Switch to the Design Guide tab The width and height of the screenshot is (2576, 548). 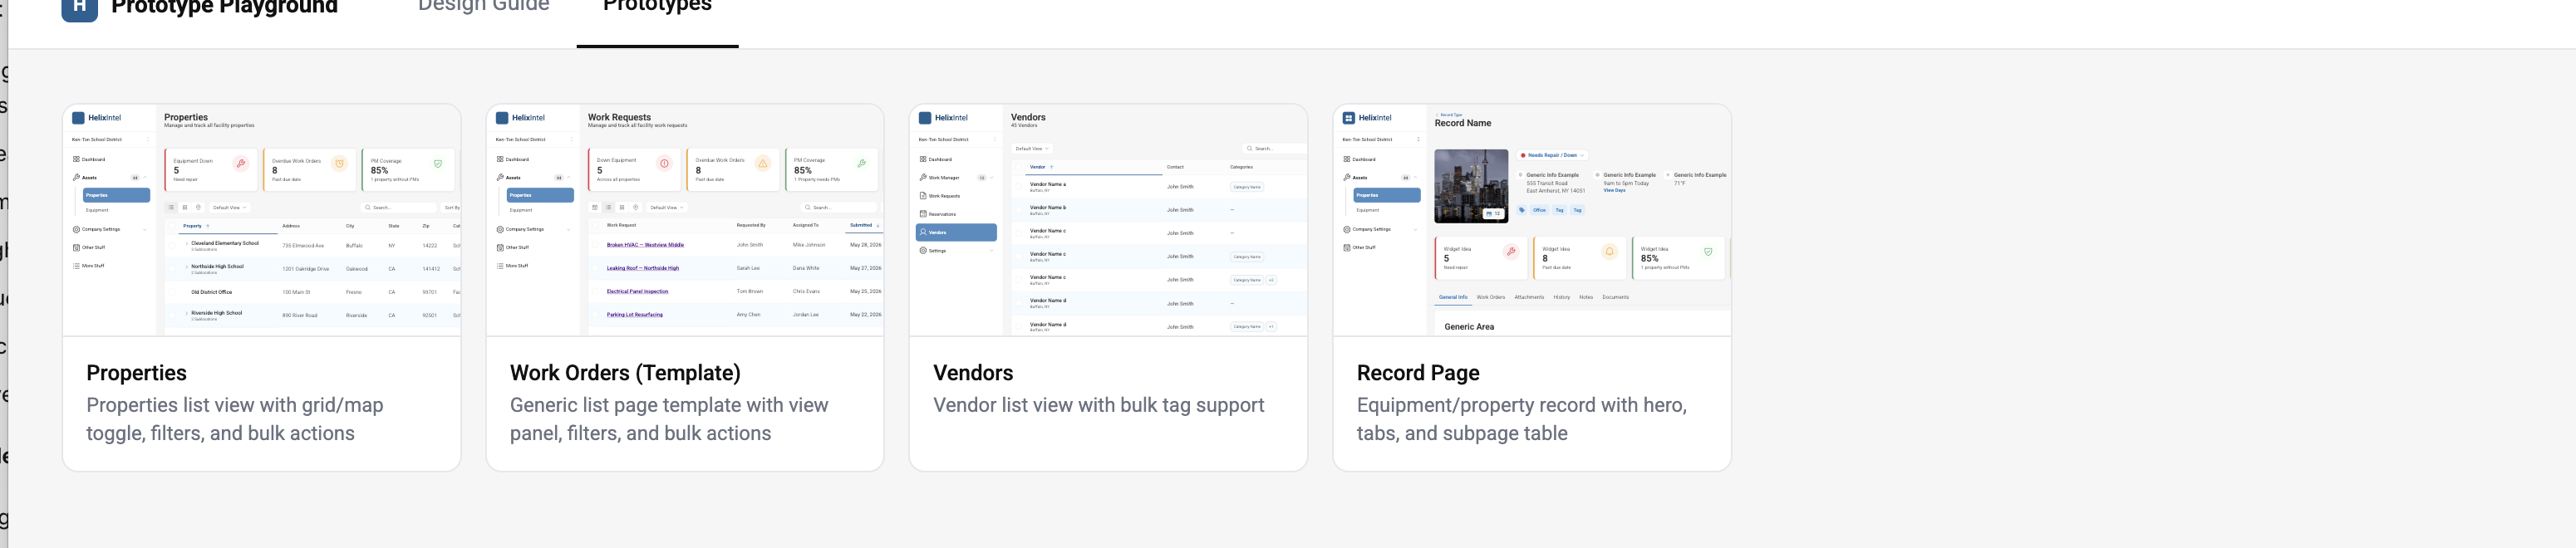coord(483,6)
